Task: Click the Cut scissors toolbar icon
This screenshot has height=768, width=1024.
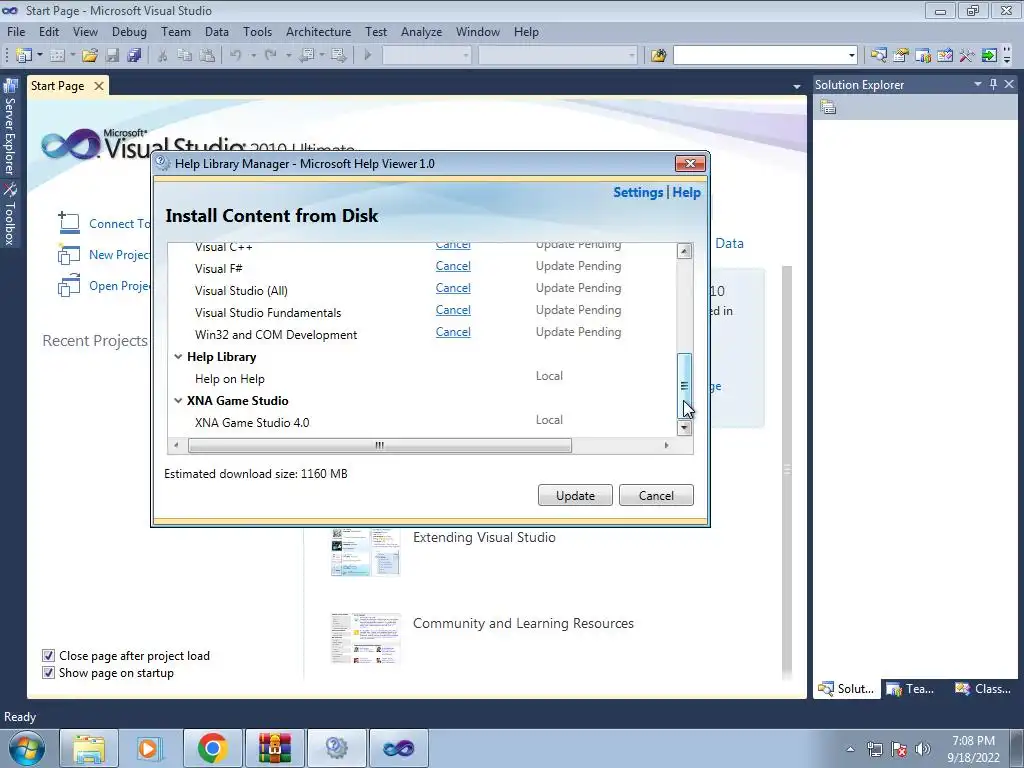Action: (163, 56)
